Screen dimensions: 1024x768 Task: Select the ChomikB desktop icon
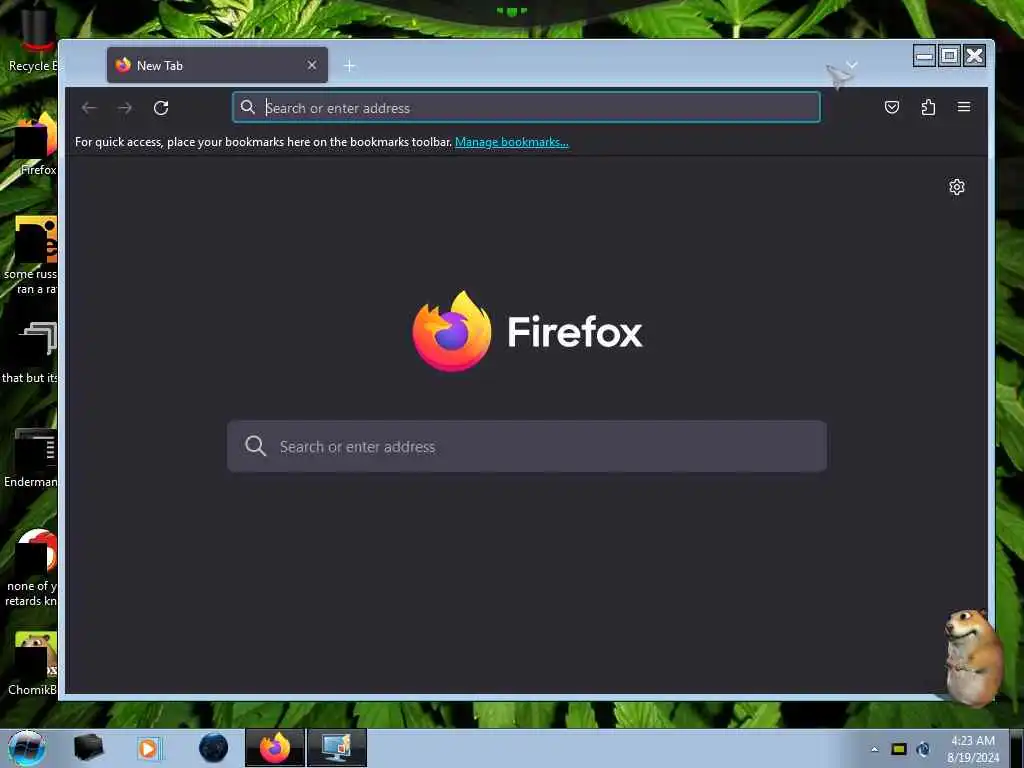point(31,664)
